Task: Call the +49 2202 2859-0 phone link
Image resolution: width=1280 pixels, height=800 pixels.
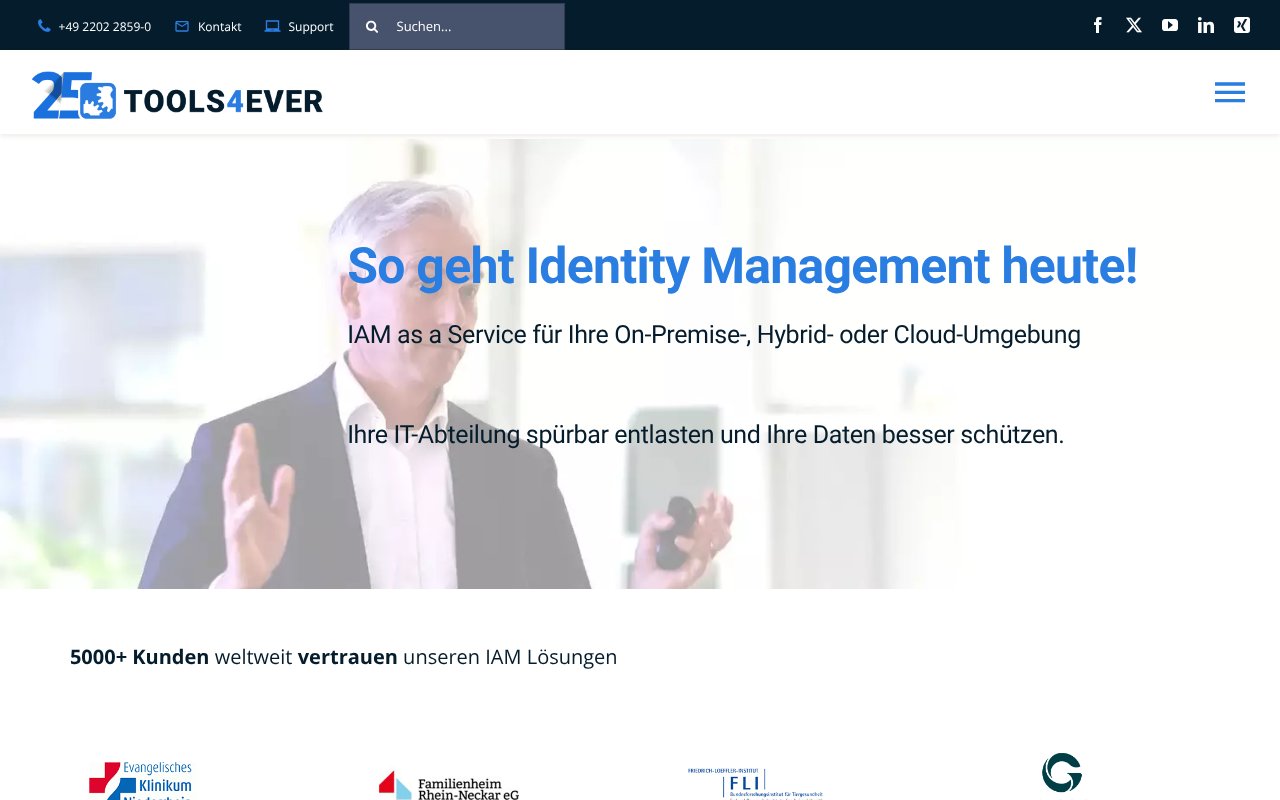Action: pyautogui.click(x=104, y=26)
